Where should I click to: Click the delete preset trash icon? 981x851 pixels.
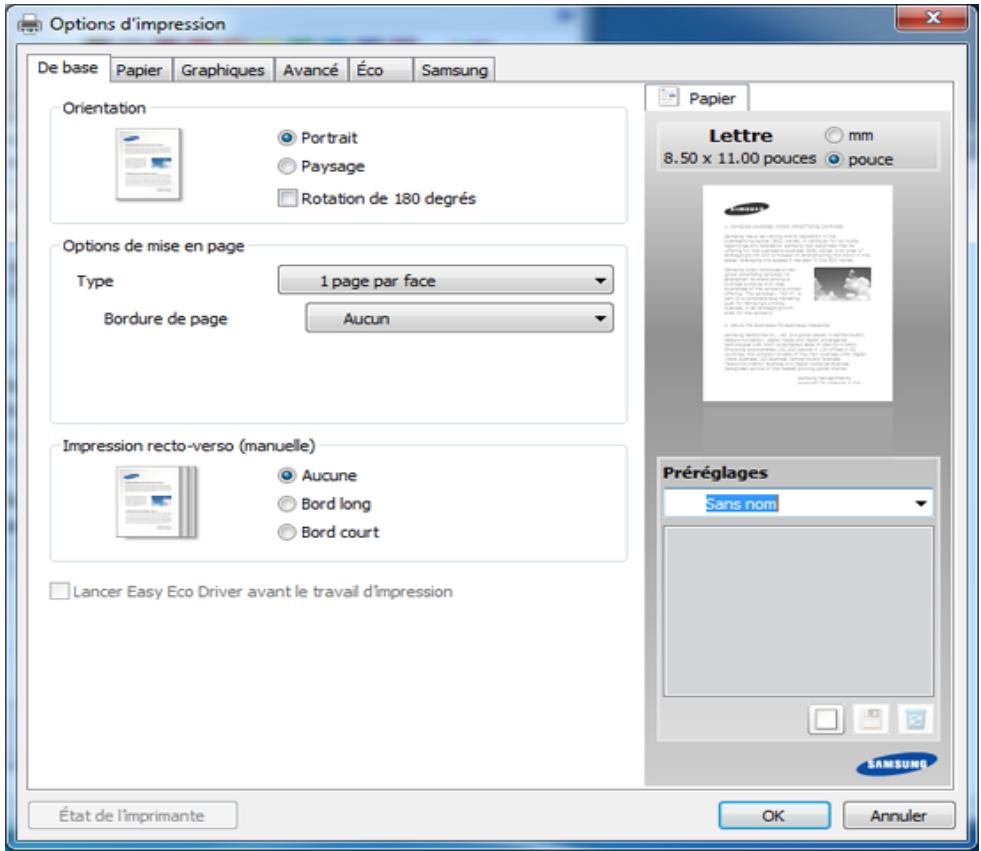(917, 717)
